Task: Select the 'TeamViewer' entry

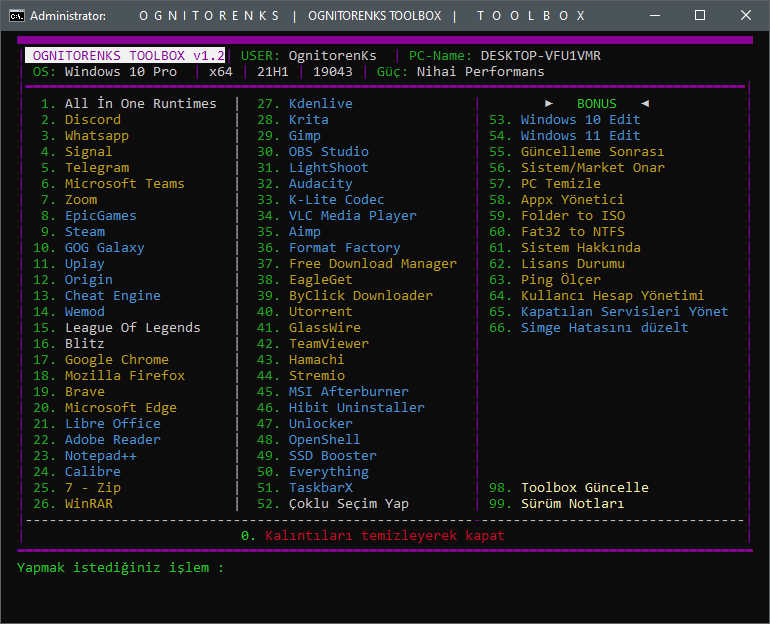Action: coord(329,344)
